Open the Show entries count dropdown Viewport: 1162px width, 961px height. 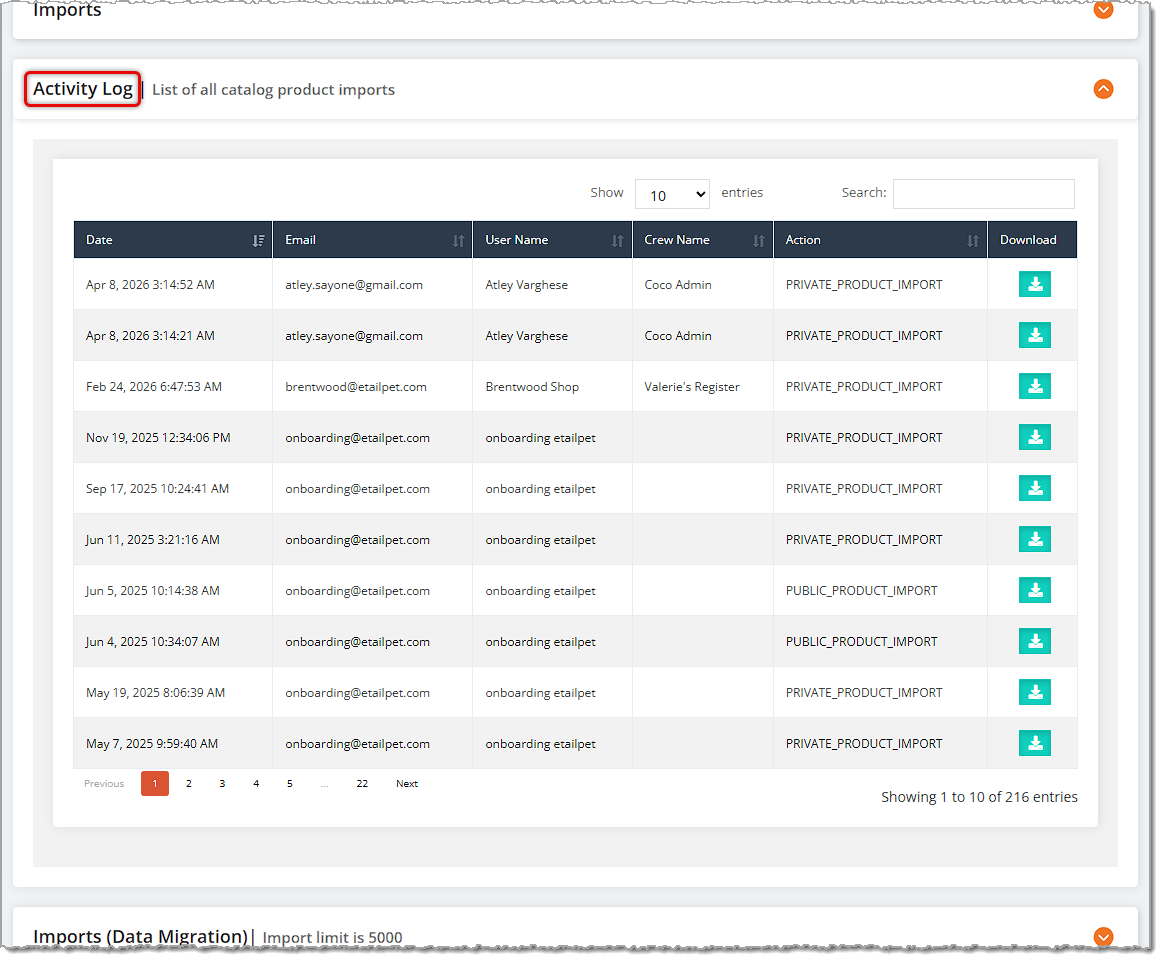click(672, 194)
